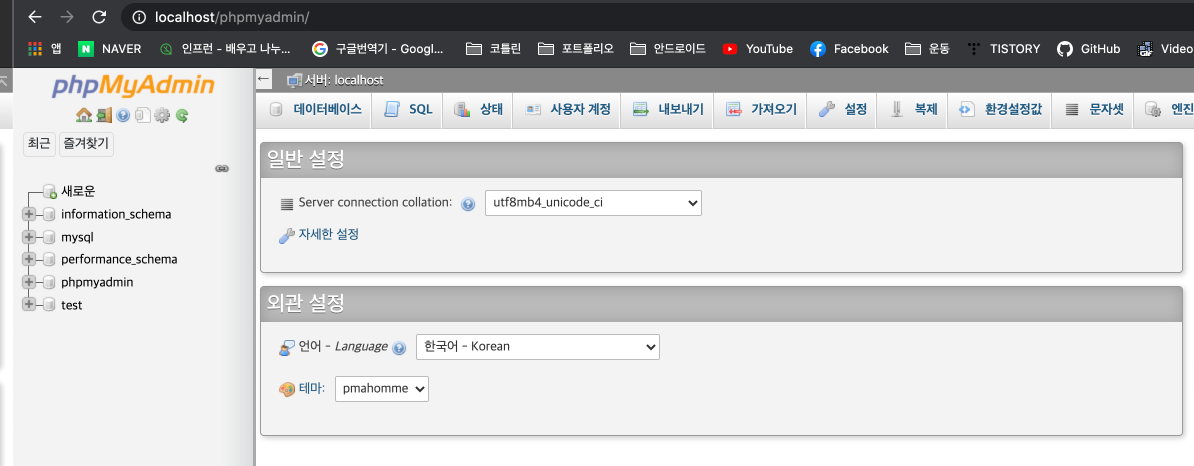Screen dimensions: 1194x466
Task: Click help icon beside Language label
Action: click(400, 347)
